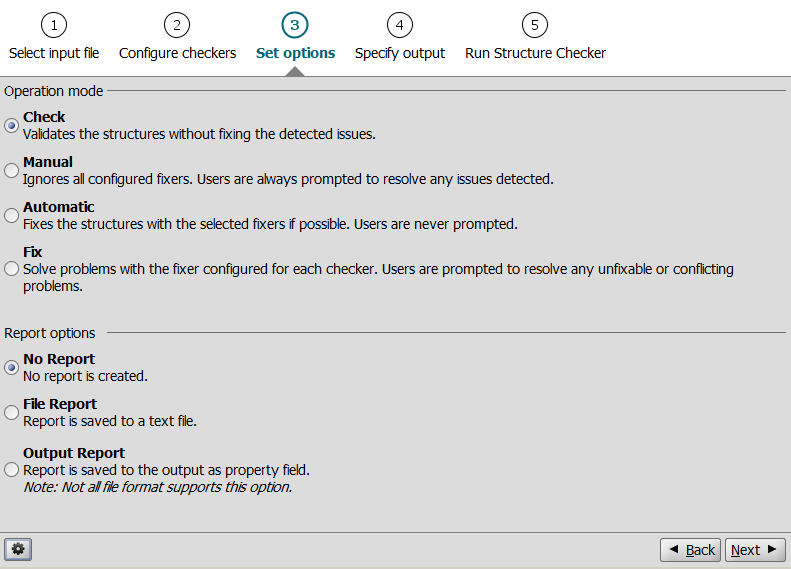Enable the Output Report option
791x569 pixels.
pos(12,469)
